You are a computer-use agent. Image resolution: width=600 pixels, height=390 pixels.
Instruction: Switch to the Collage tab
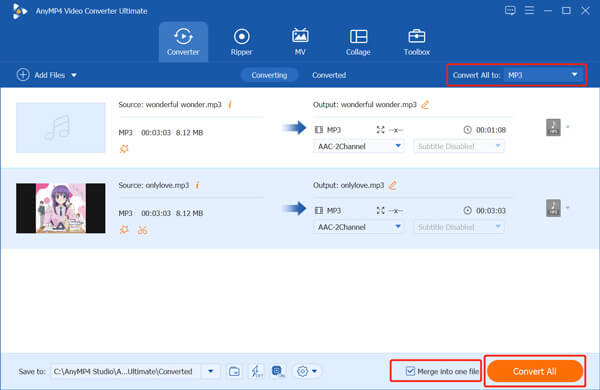(x=358, y=42)
